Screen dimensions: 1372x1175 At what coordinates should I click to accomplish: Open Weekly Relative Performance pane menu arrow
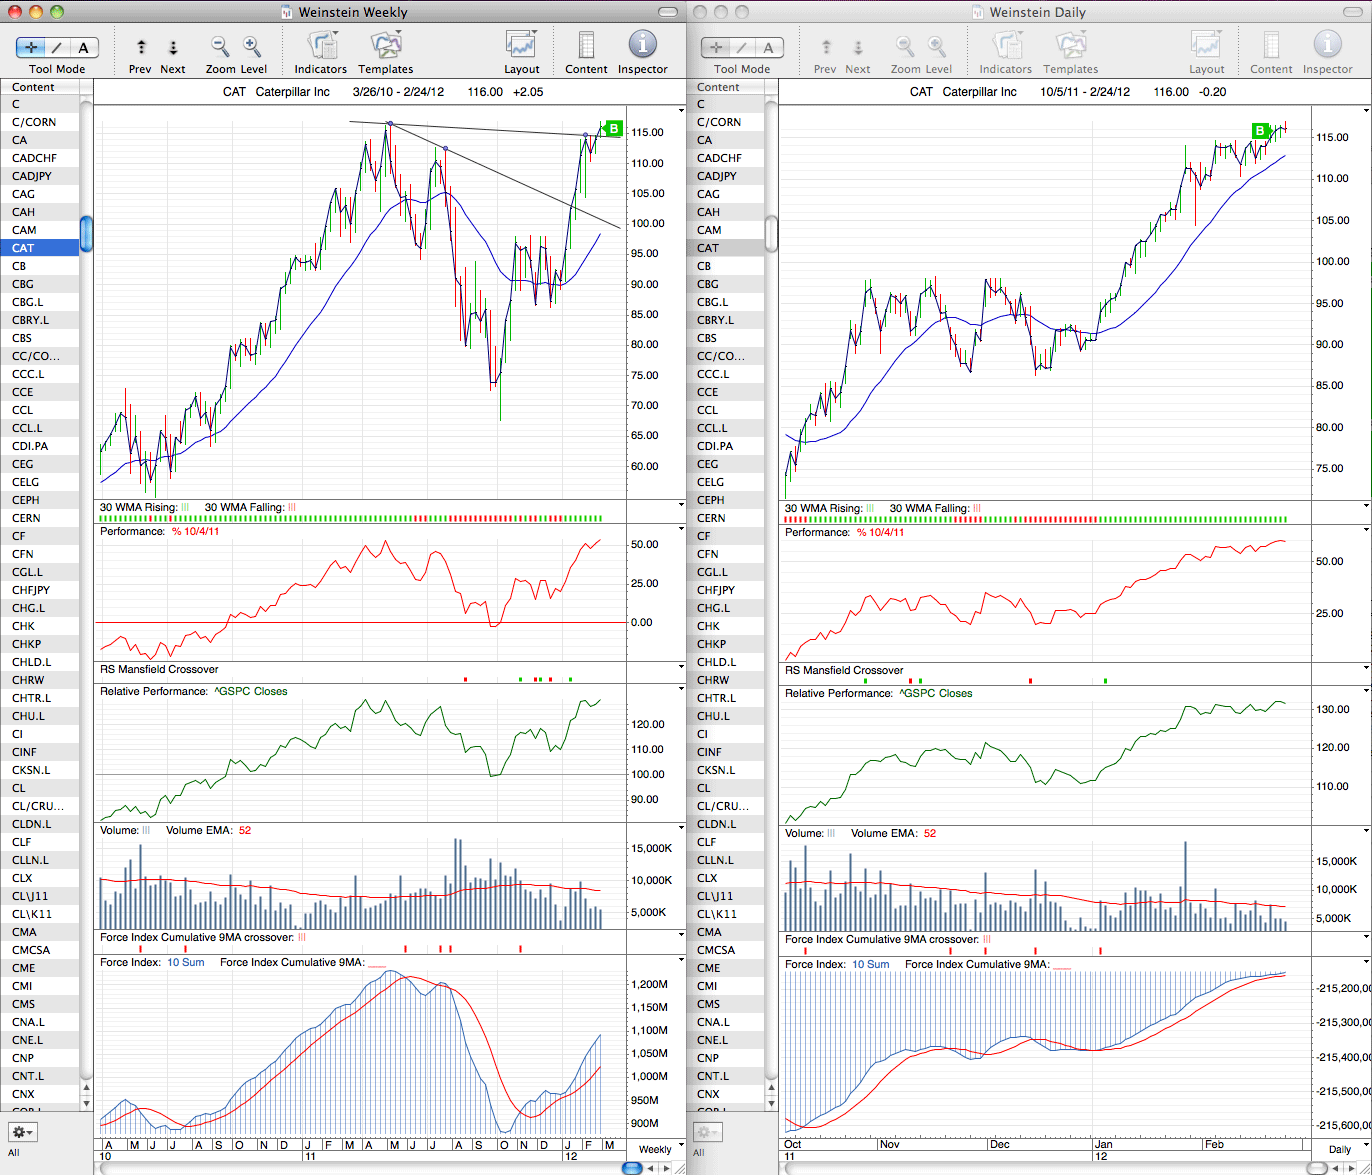[682, 689]
